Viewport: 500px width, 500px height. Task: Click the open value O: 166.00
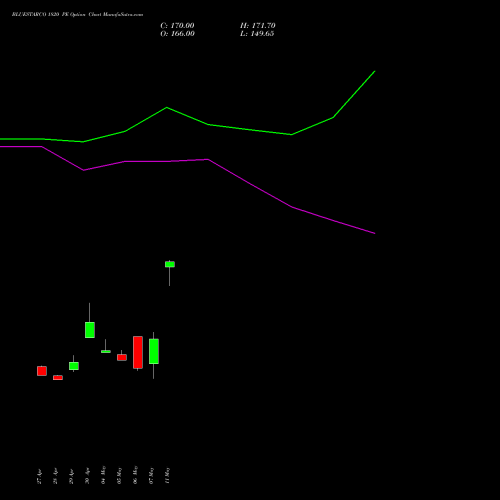[x=177, y=34]
